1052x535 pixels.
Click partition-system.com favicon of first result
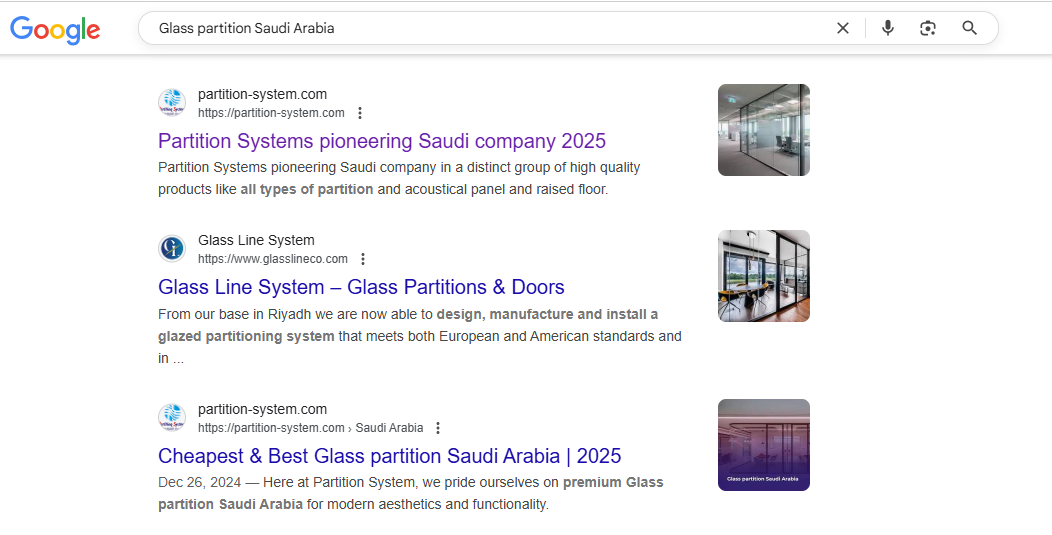[172, 103]
